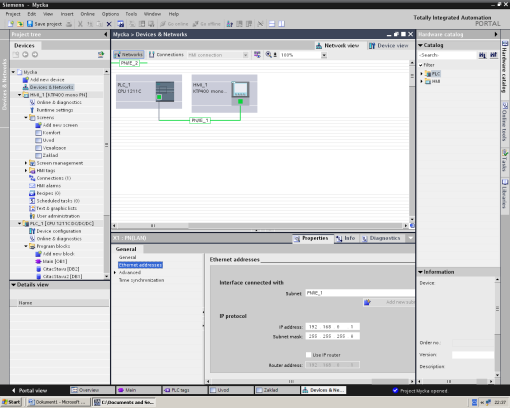The height and width of the screenshot is (408, 510).
Task: Click the Accessible devices toolbar icon
Action: click(x=230, y=24)
